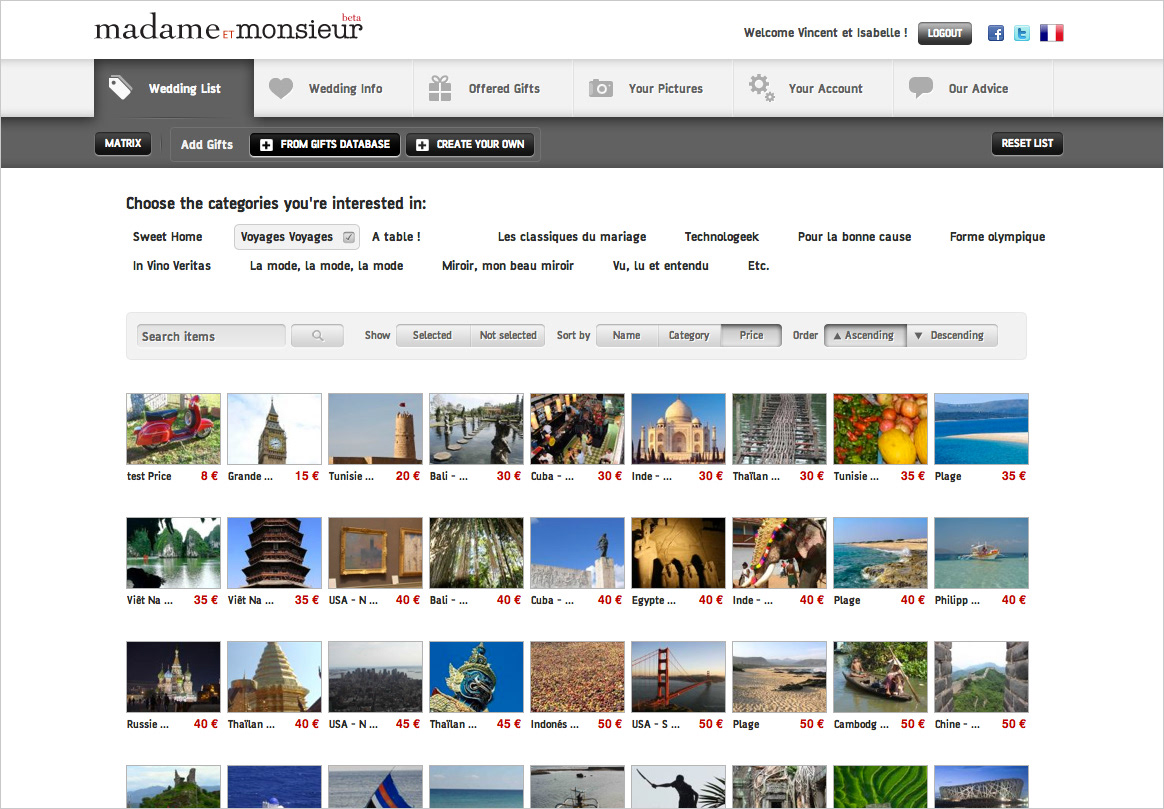Enable Miroir, mon beau miroir category

click(x=508, y=266)
